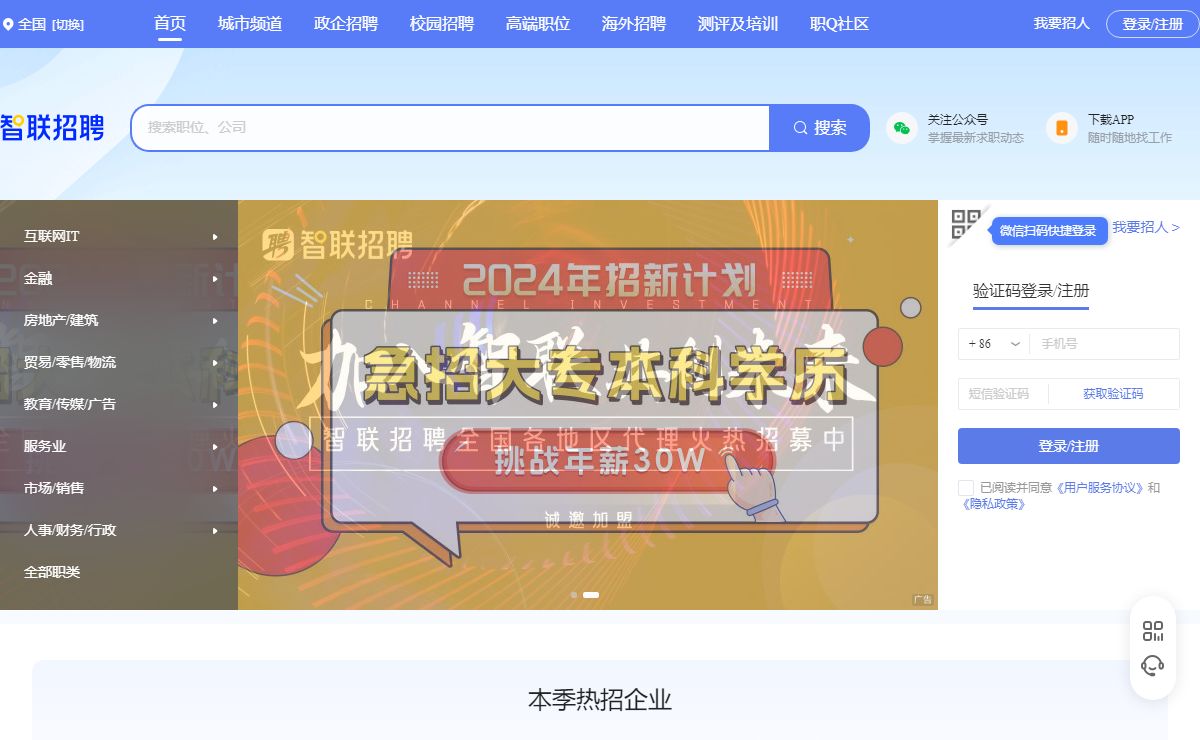Open the 职Q社区 nav item
The height and width of the screenshot is (740, 1200).
[839, 24]
